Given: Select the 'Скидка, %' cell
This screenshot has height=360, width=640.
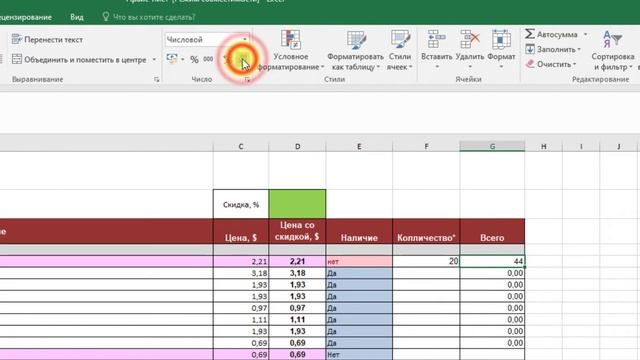Looking at the screenshot, I should point(241,204).
